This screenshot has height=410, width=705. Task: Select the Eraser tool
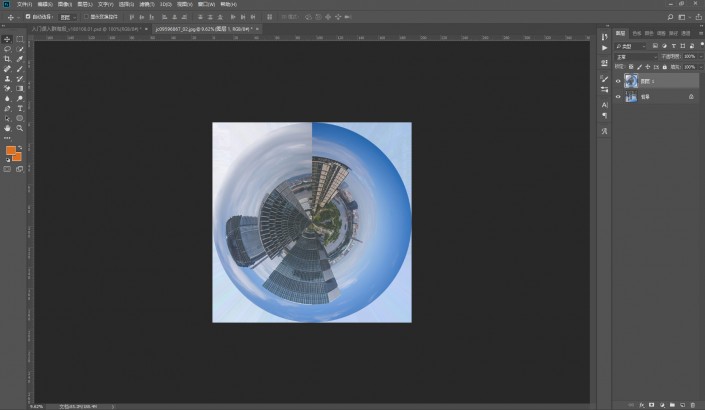[x=7, y=89]
